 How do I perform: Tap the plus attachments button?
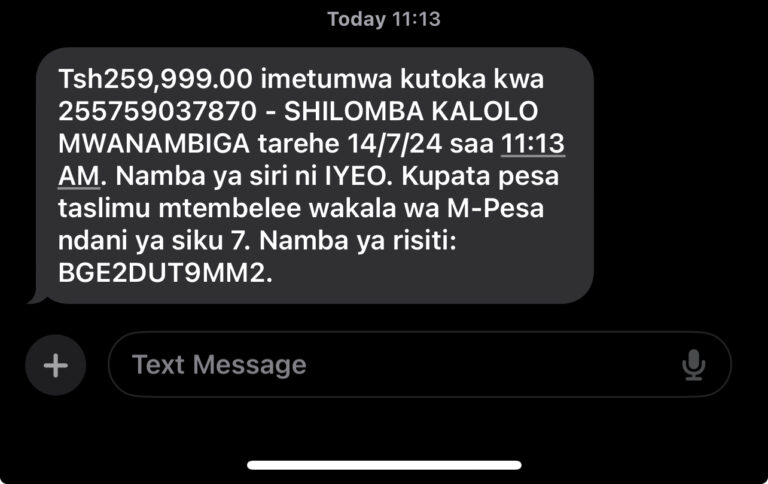55,365
